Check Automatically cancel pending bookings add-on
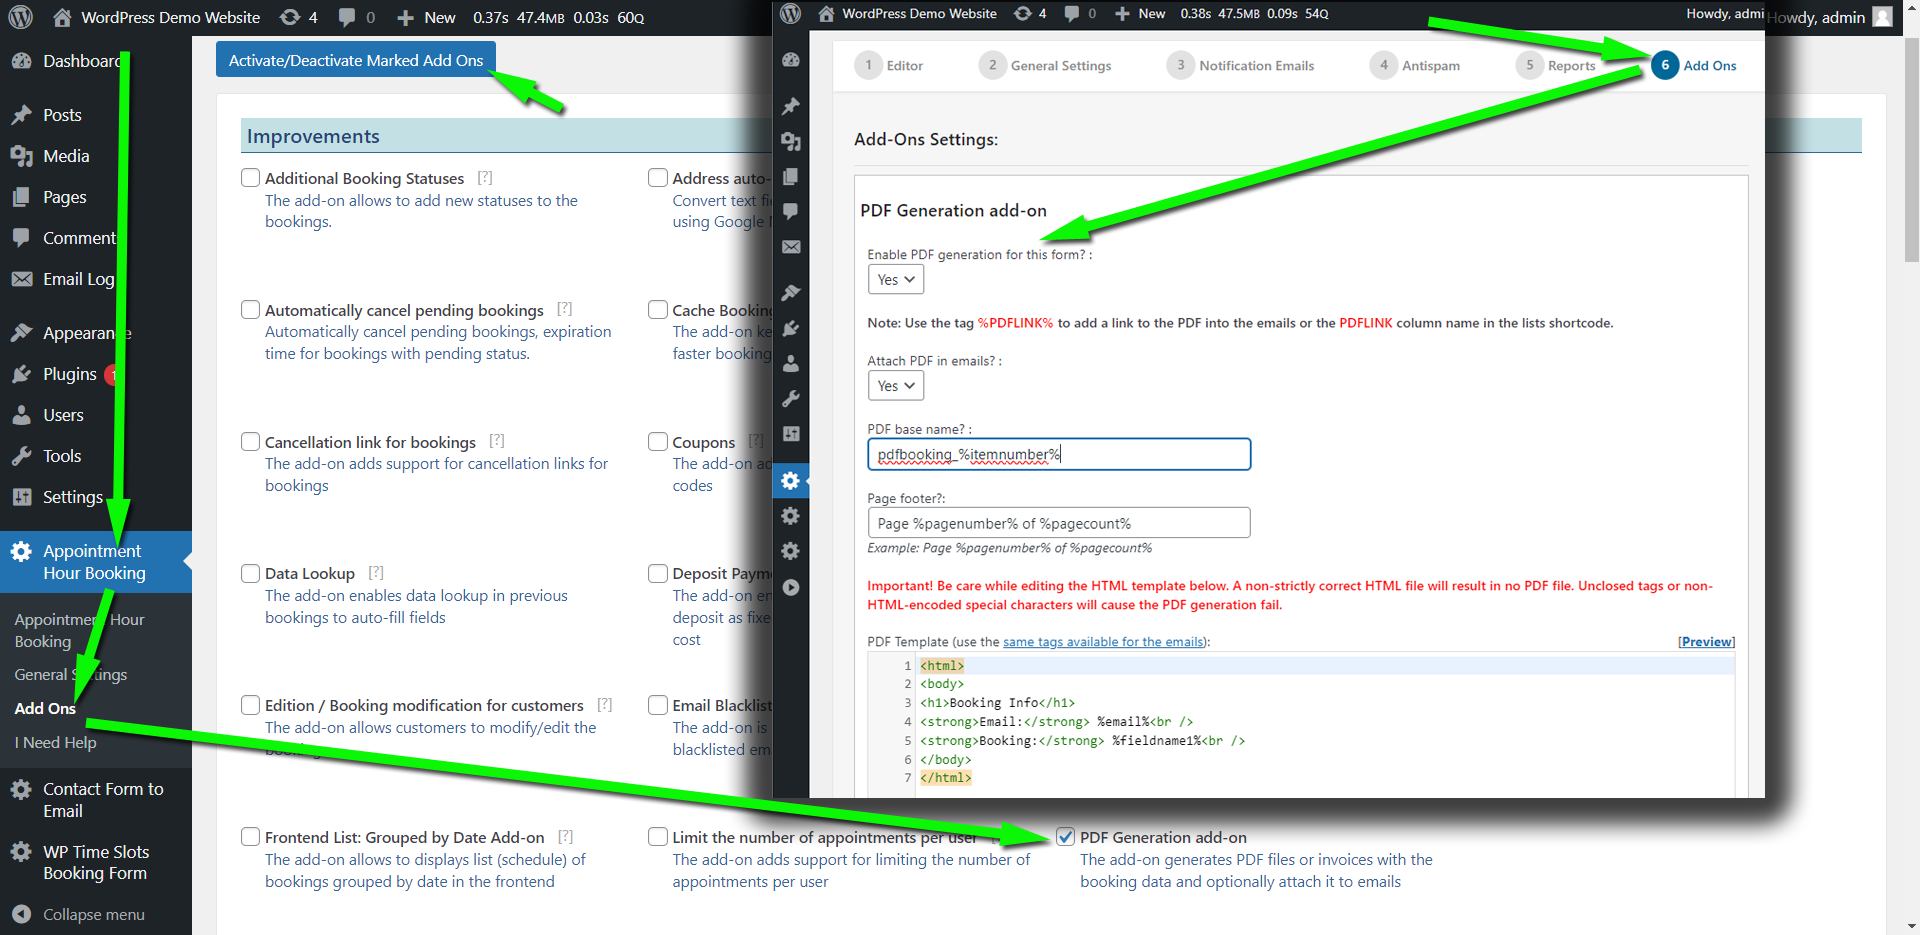Image resolution: width=1920 pixels, height=935 pixels. click(x=251, y=310)
